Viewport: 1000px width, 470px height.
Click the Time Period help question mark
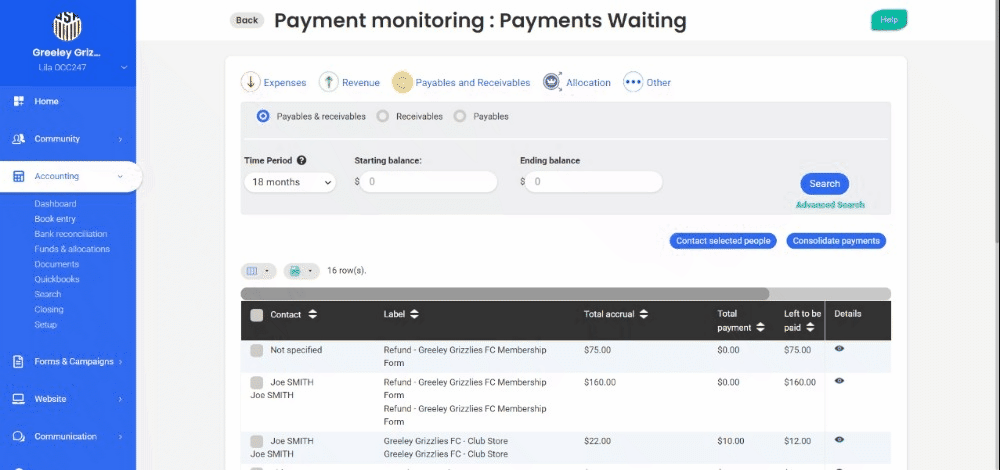coord(301,160)
